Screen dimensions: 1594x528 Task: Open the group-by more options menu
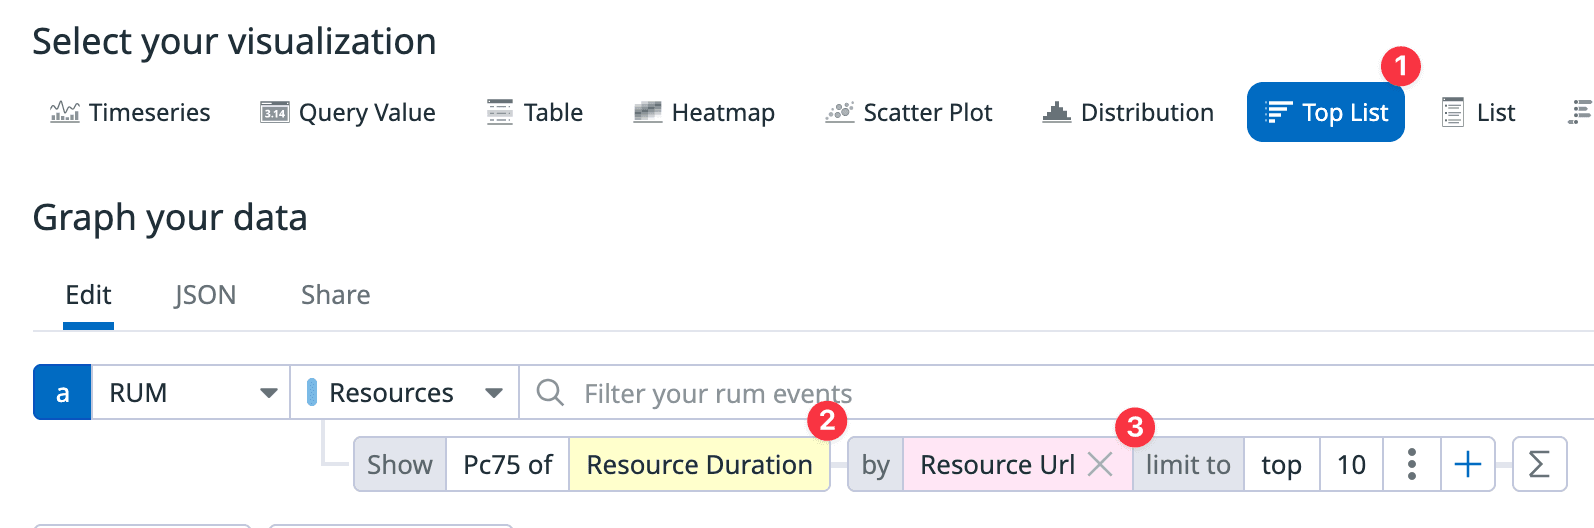(x=1411, y=464)
